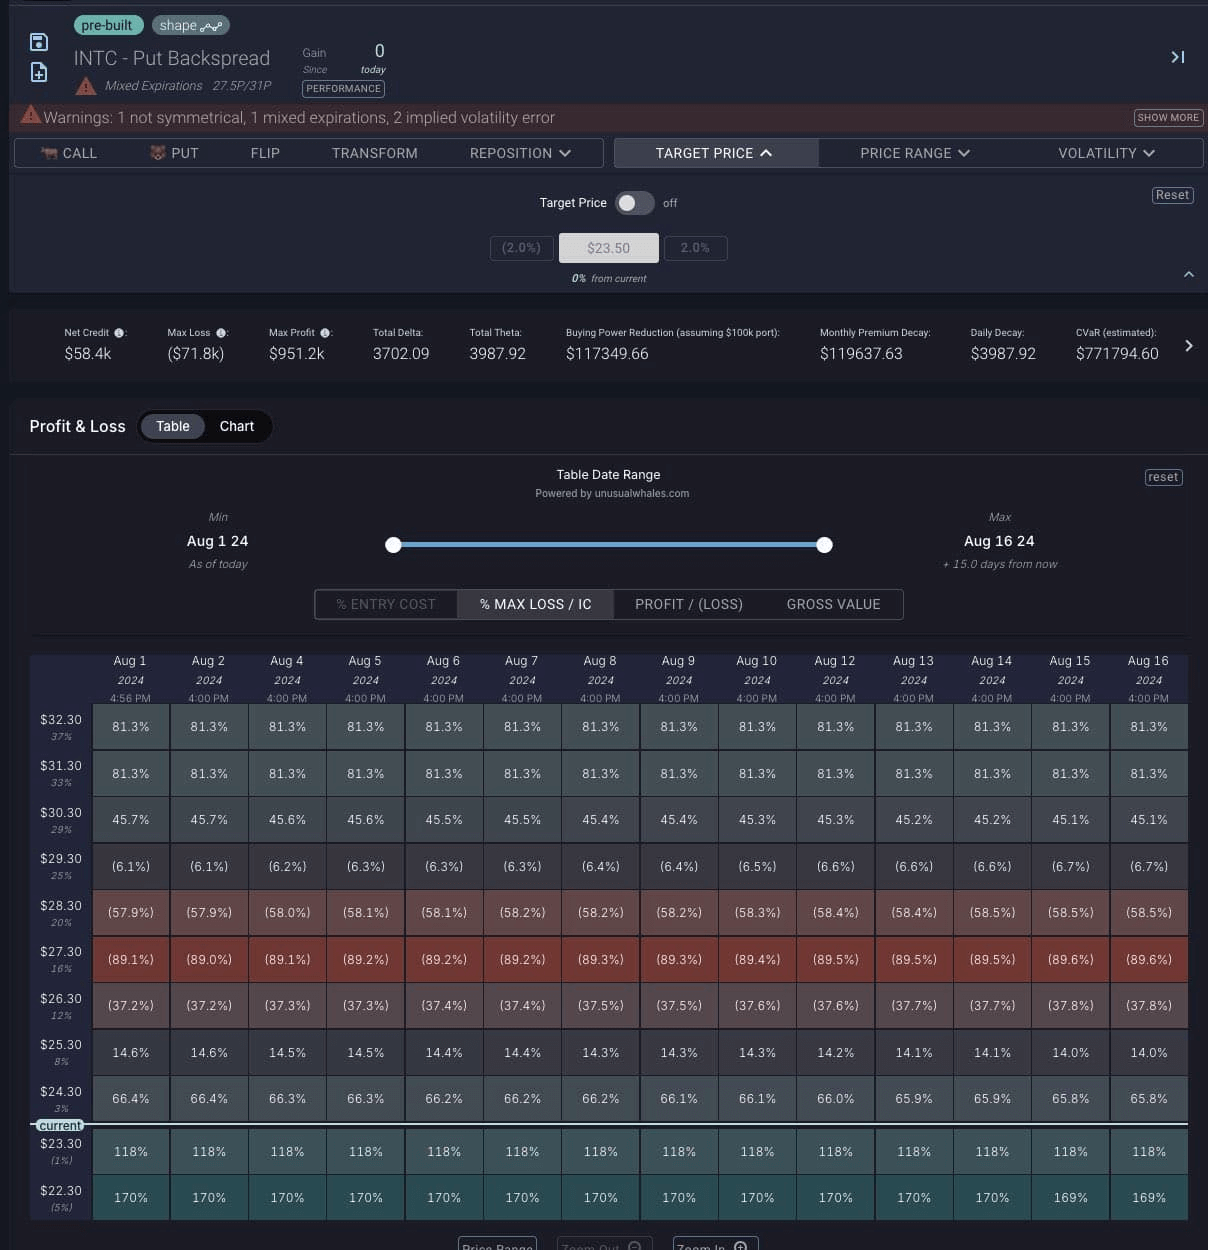The image size is (1208, 1250).
Task: Open the VOLATILITY dropdown
Action: click(x=1106, y=153)
